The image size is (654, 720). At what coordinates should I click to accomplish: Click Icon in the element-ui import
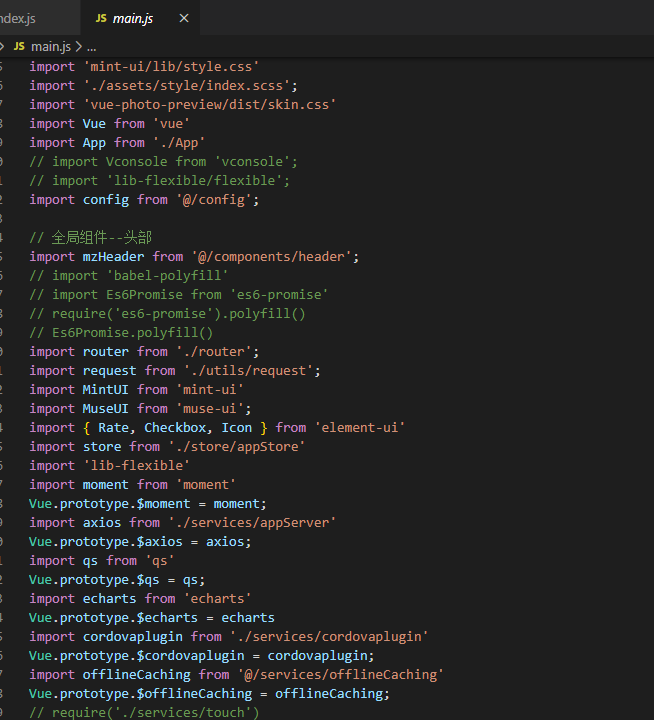coord(237,428)
